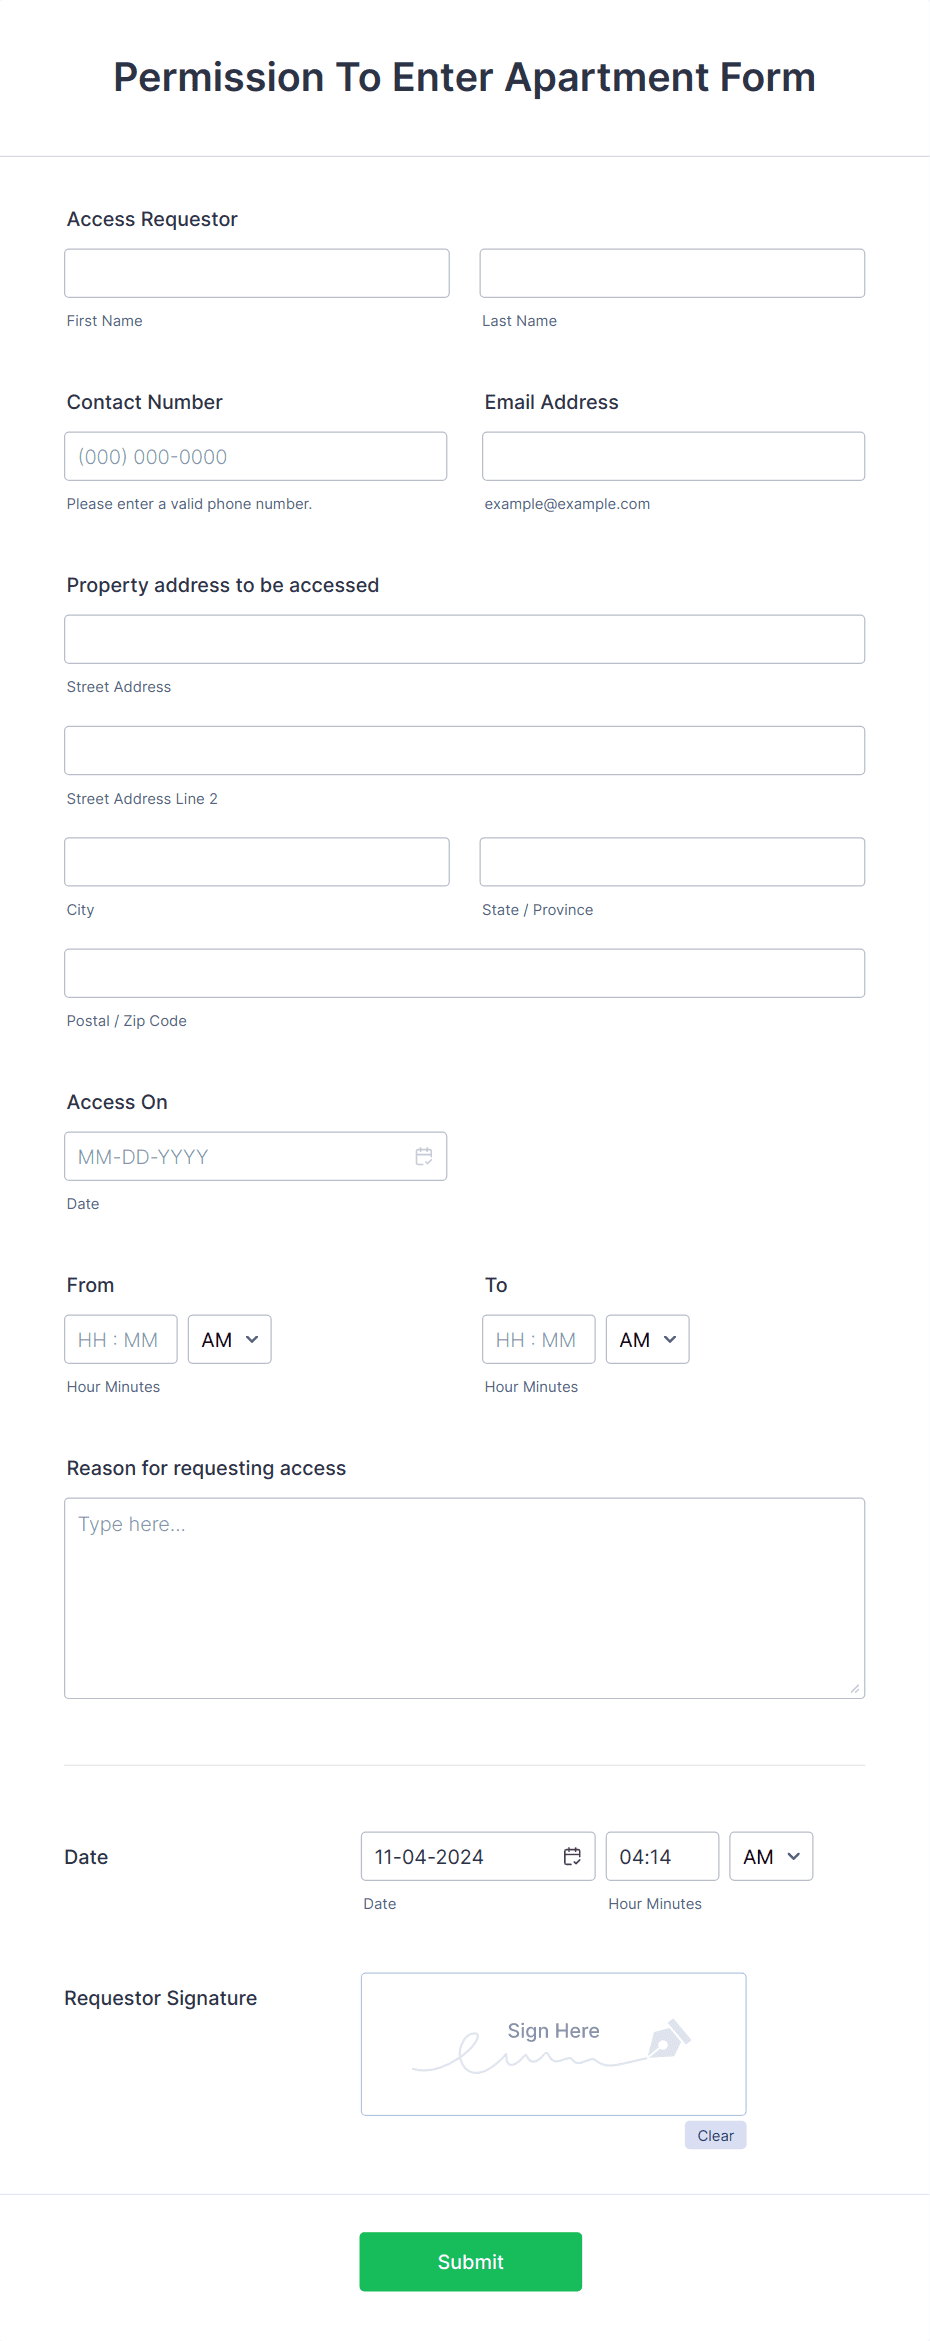Open the To AM/PM dropdown
Viewport: 930px width, 2341px height.
coord(647,1339)
